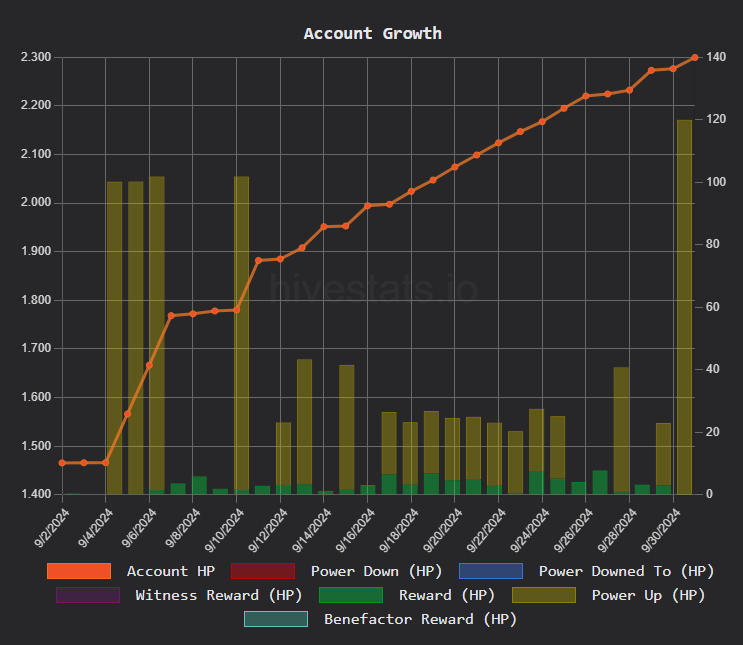This screenshot has height=645, width=743.
Task: Click the 9/16/2024 x-axis date label
Action: pyautogui.click(x=355, y=530)
